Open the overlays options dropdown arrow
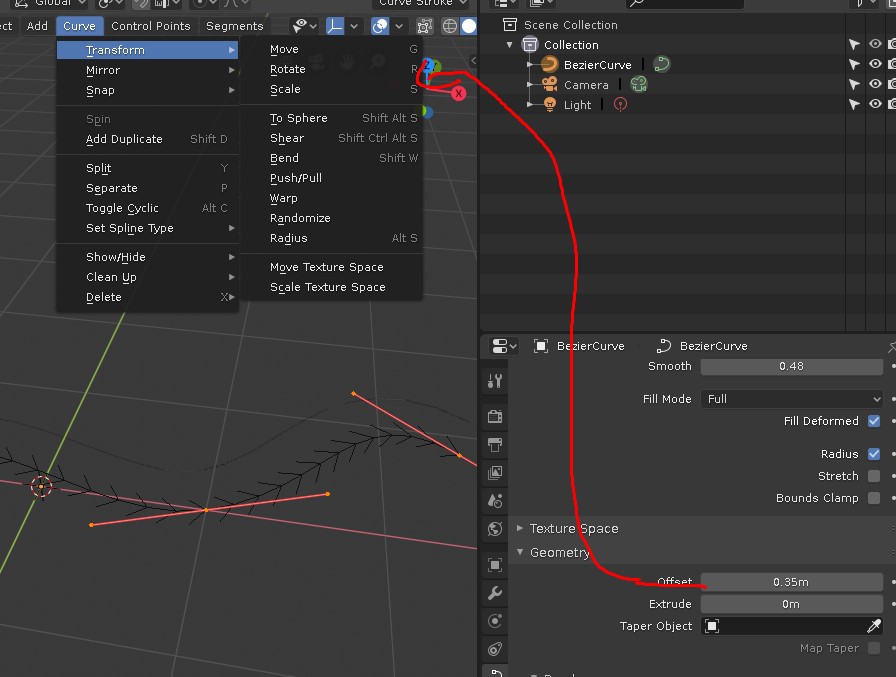Screen dimensions: 896x677 [399, 26]
